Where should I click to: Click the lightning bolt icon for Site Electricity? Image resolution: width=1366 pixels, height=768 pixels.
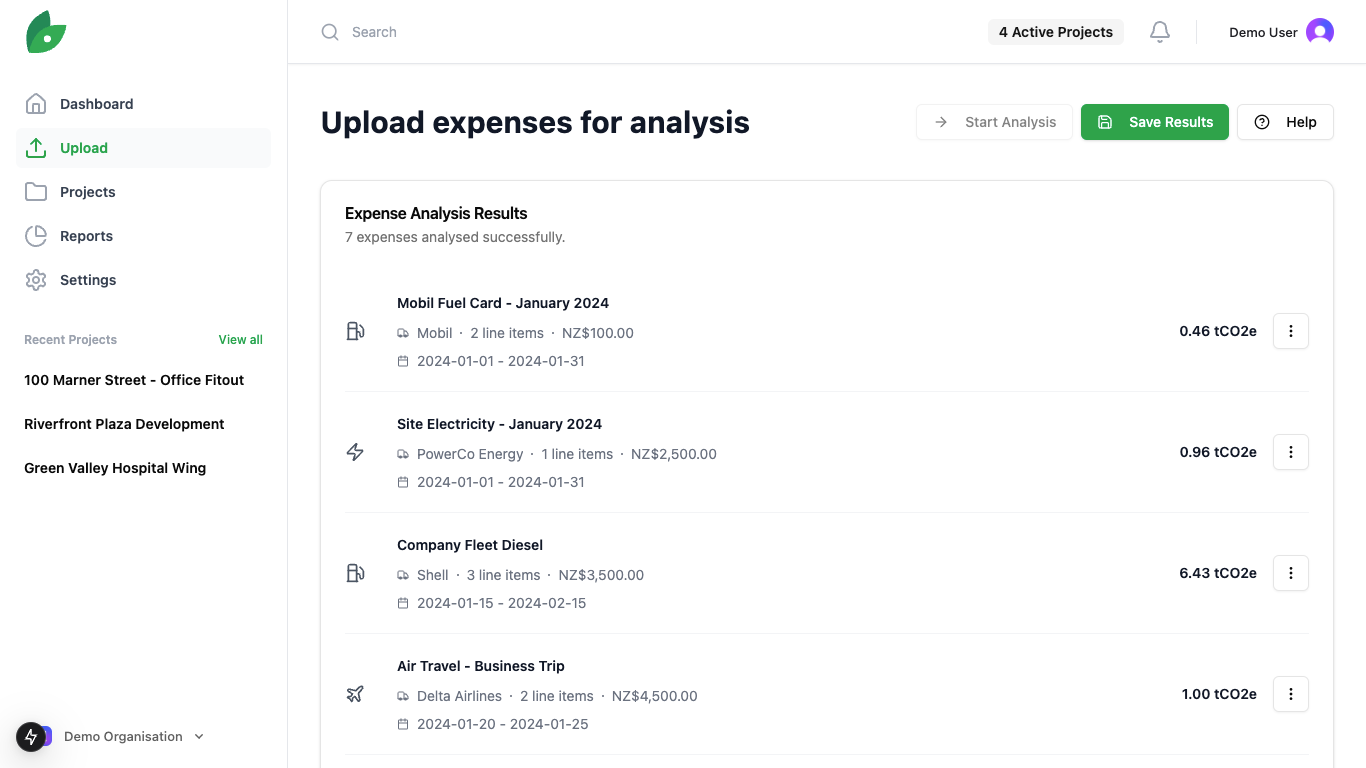(x=355, y=452)
